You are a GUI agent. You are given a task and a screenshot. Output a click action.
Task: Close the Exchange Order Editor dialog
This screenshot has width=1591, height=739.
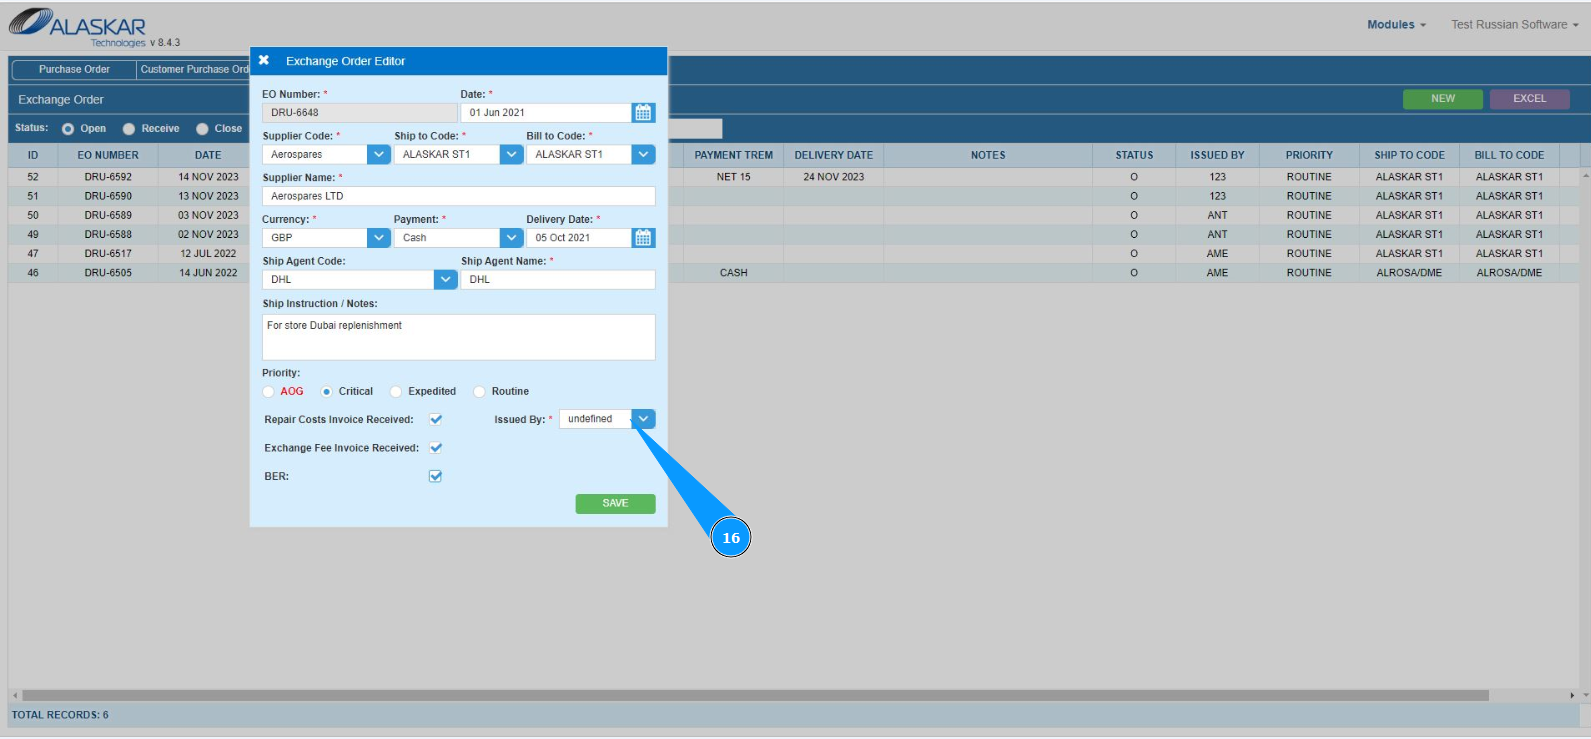264,61
